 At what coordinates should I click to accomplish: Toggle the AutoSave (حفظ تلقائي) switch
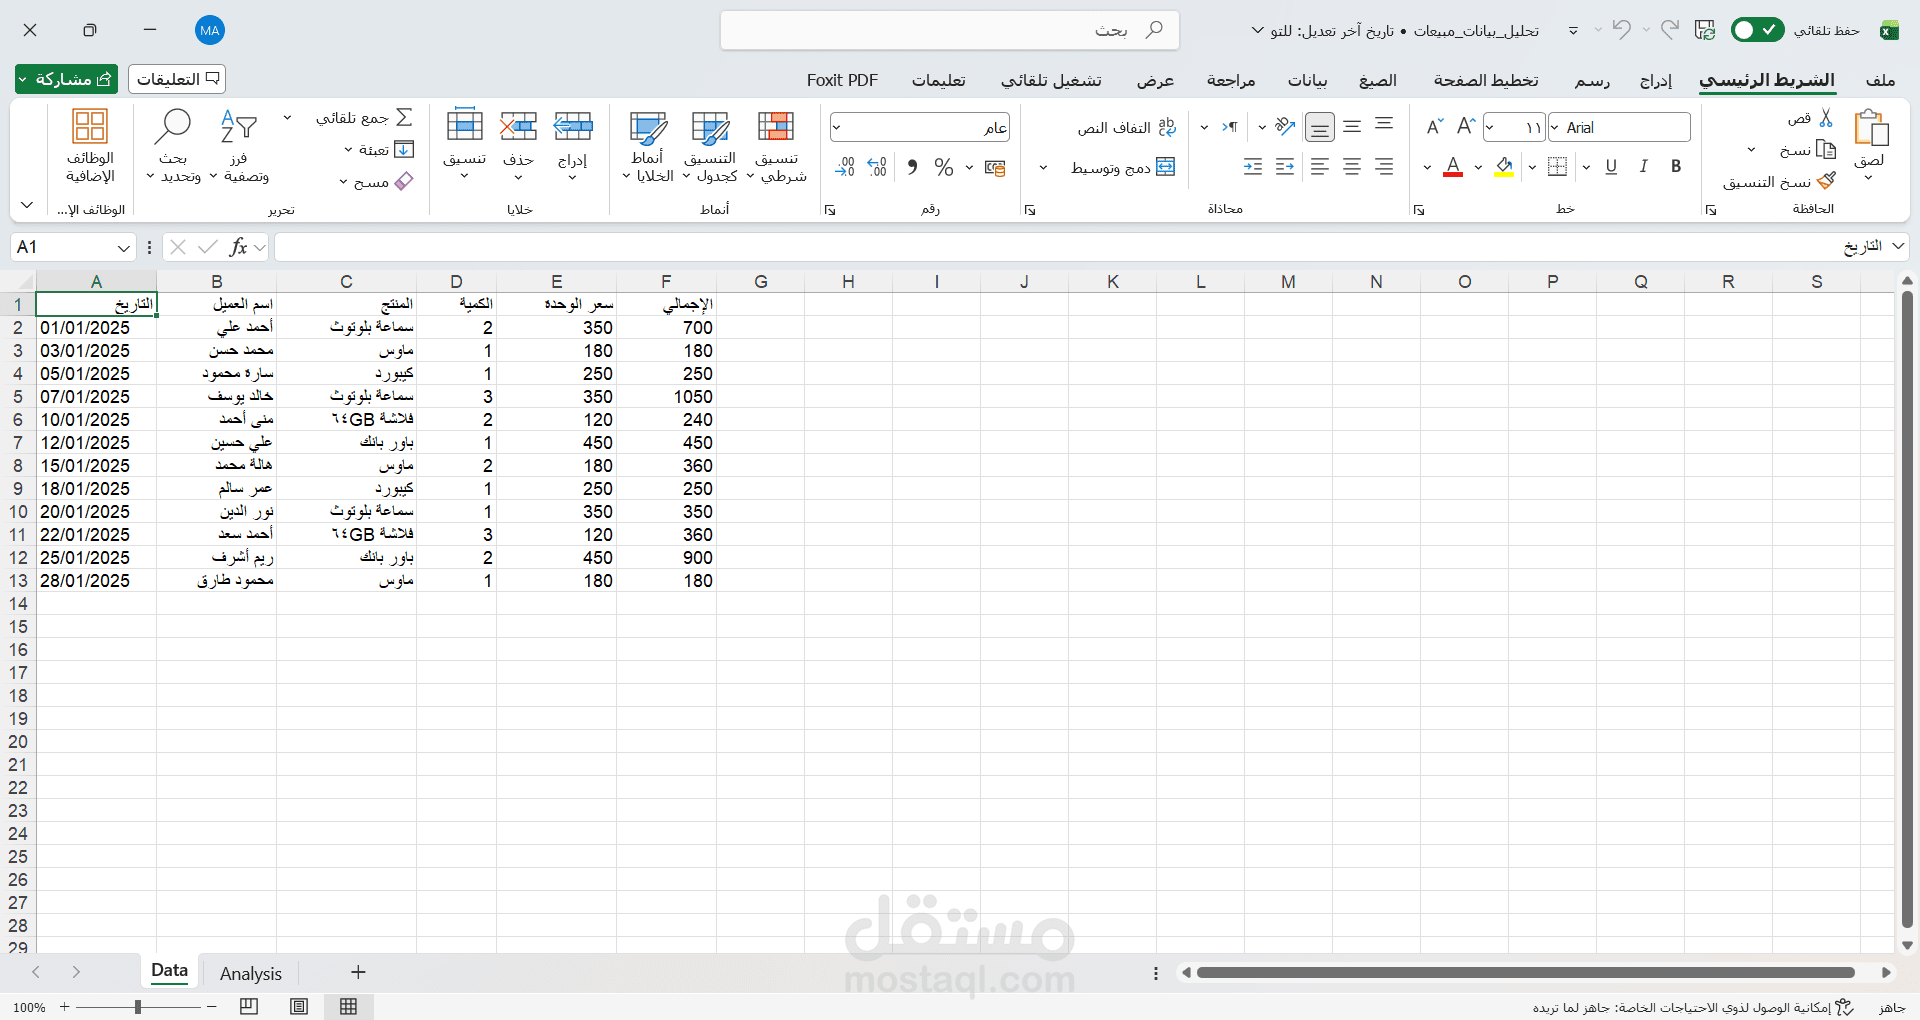coord(1757,30)
